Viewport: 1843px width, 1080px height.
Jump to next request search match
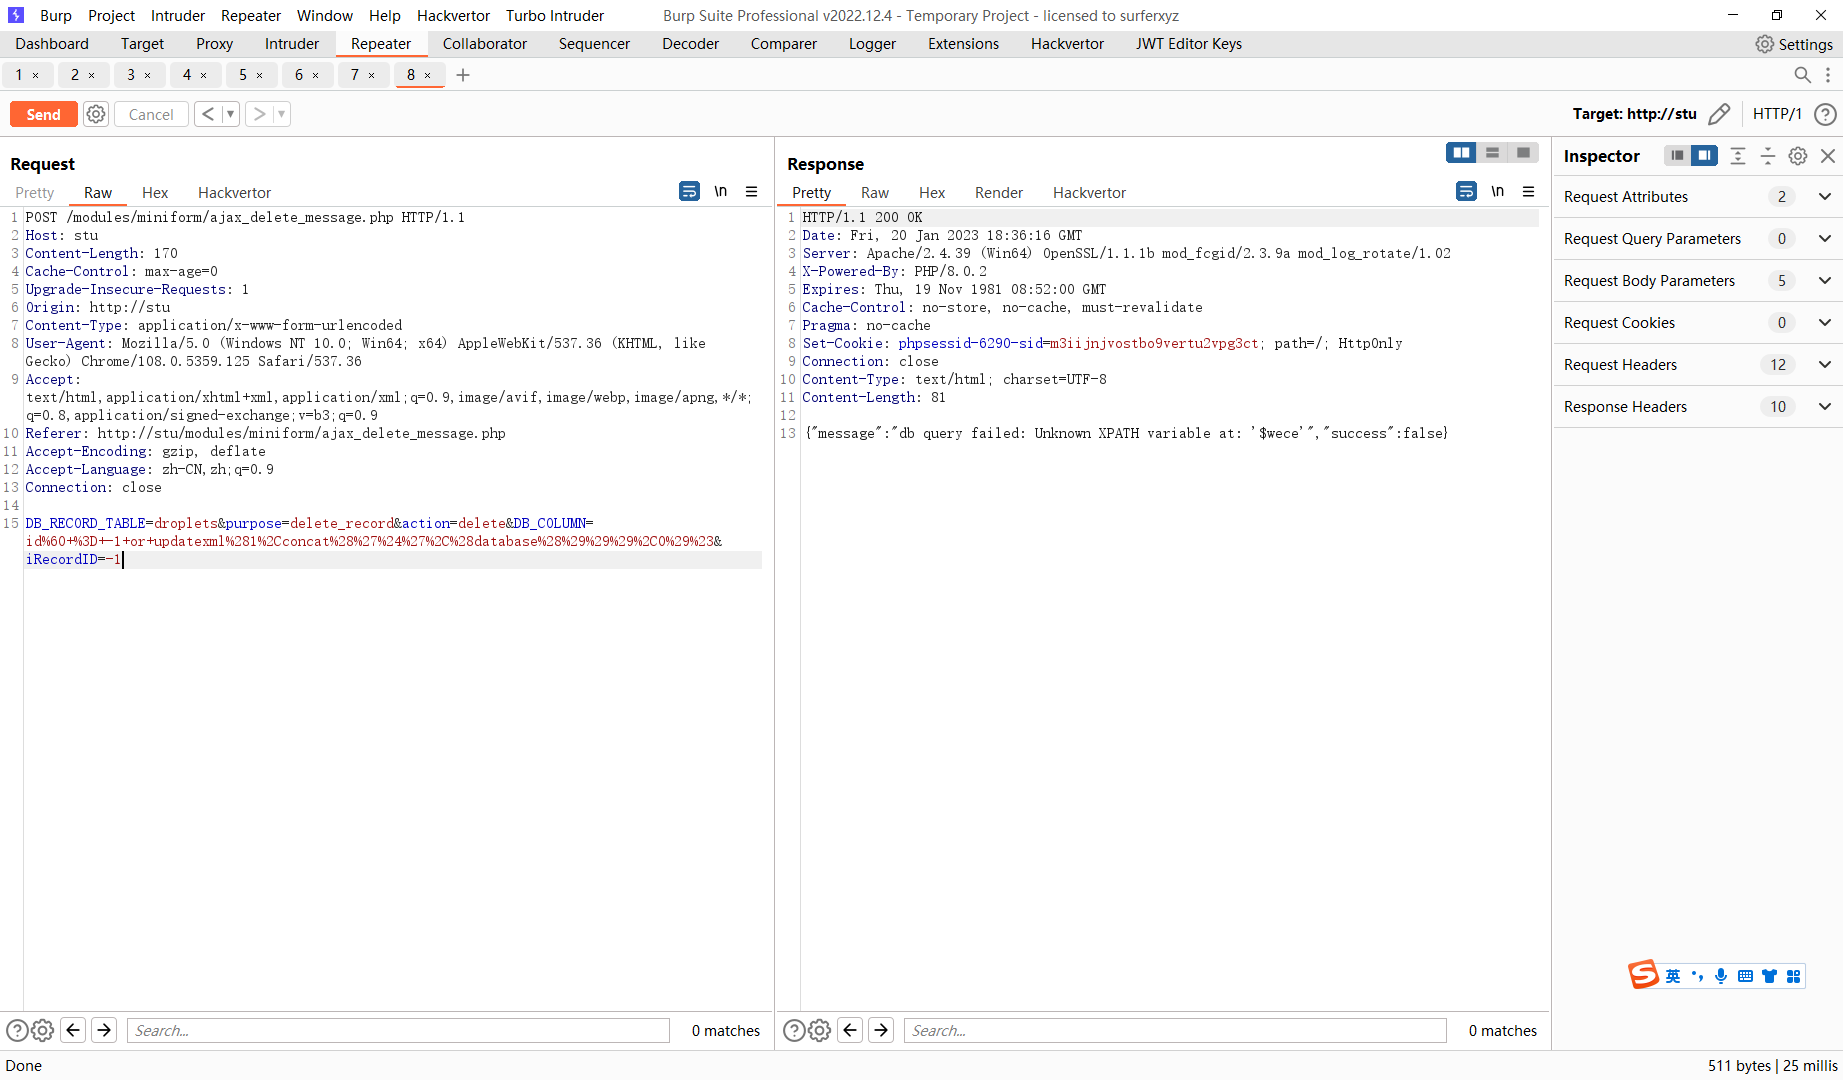click(x=104, y=1030)
